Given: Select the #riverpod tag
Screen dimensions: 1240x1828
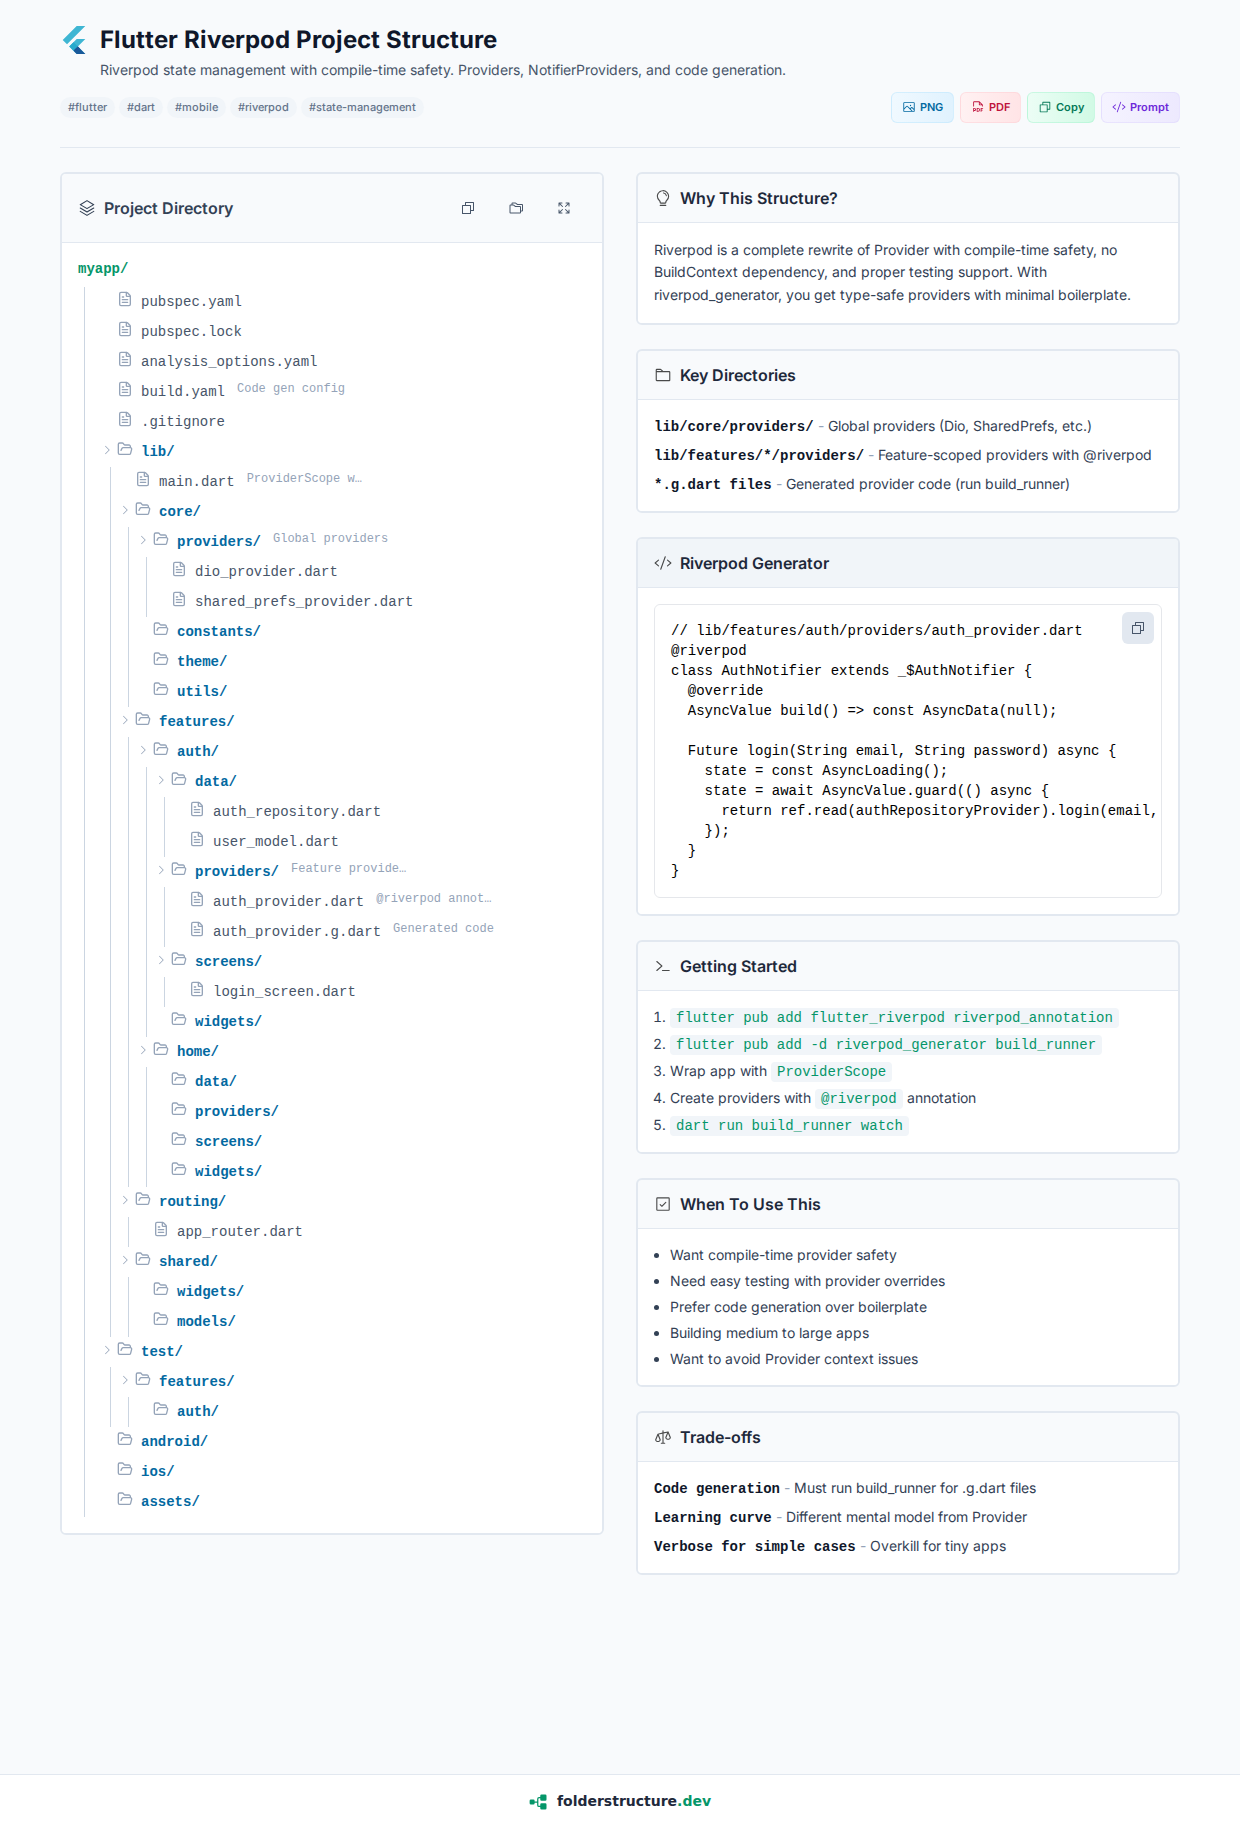Looking at the screenshot, I should click(x=263, y=107).
